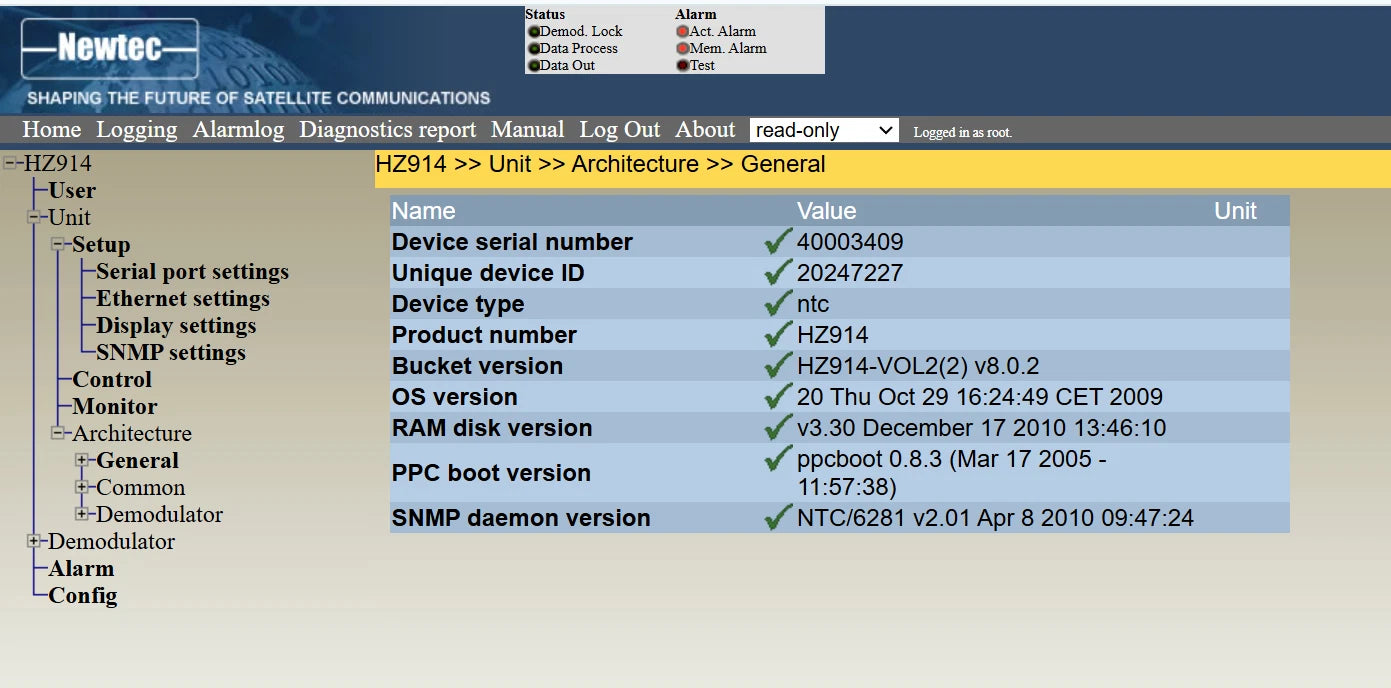
Task: Click green checkmark in OS version row
Action: [778, 396]
